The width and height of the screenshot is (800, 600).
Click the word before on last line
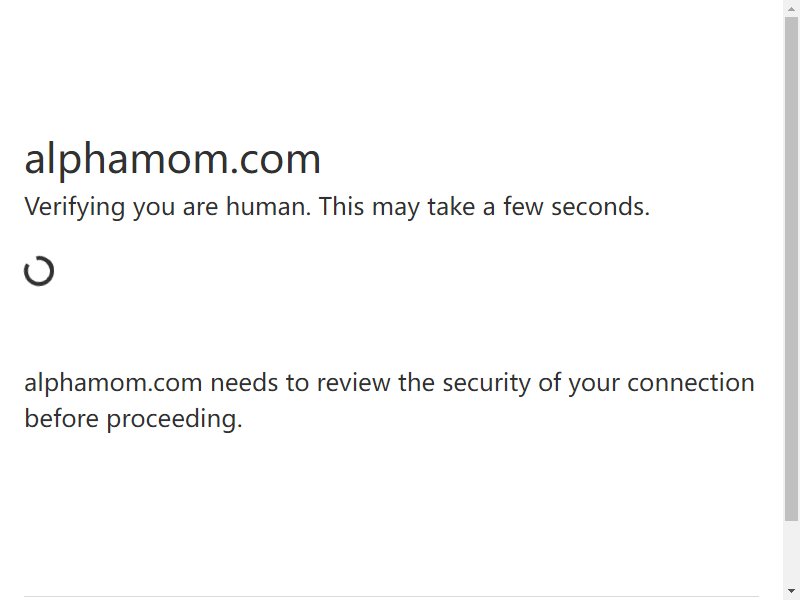coord(61,418)
